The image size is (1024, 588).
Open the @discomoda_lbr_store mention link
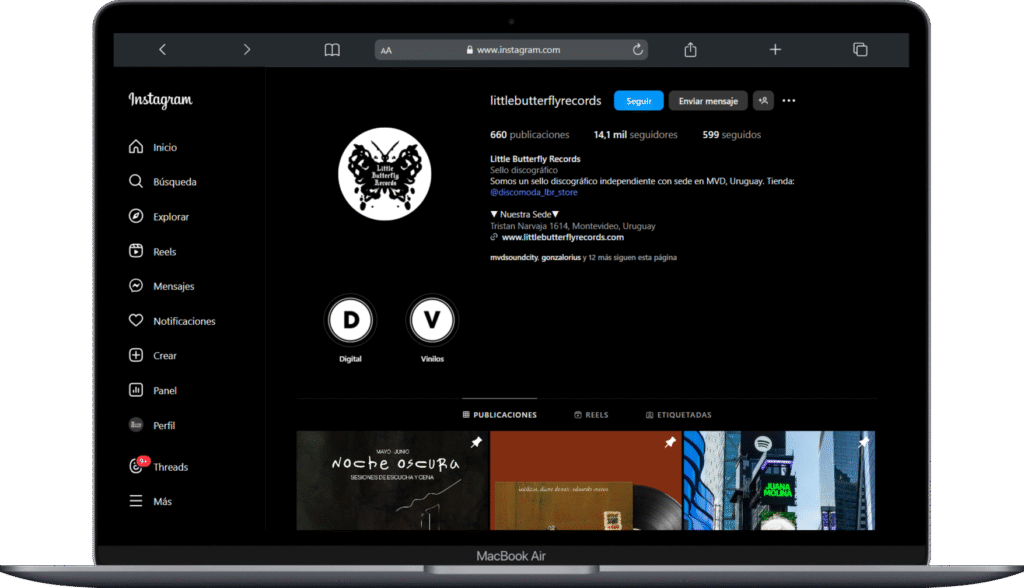[534, 192]
